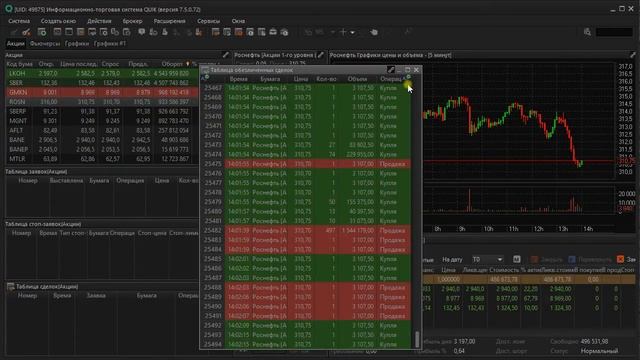Select trade row 25474 with quantity 74
The image size is (640, 360).
click(x=307, y=154)
